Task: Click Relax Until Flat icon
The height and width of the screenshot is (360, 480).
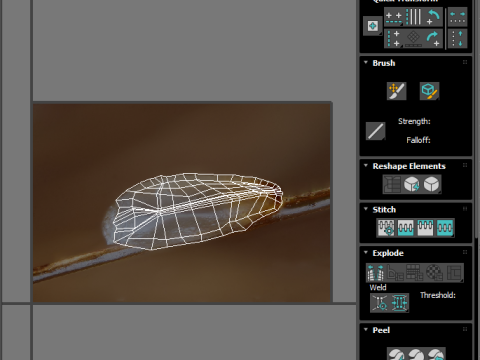Action: (412, 184)
